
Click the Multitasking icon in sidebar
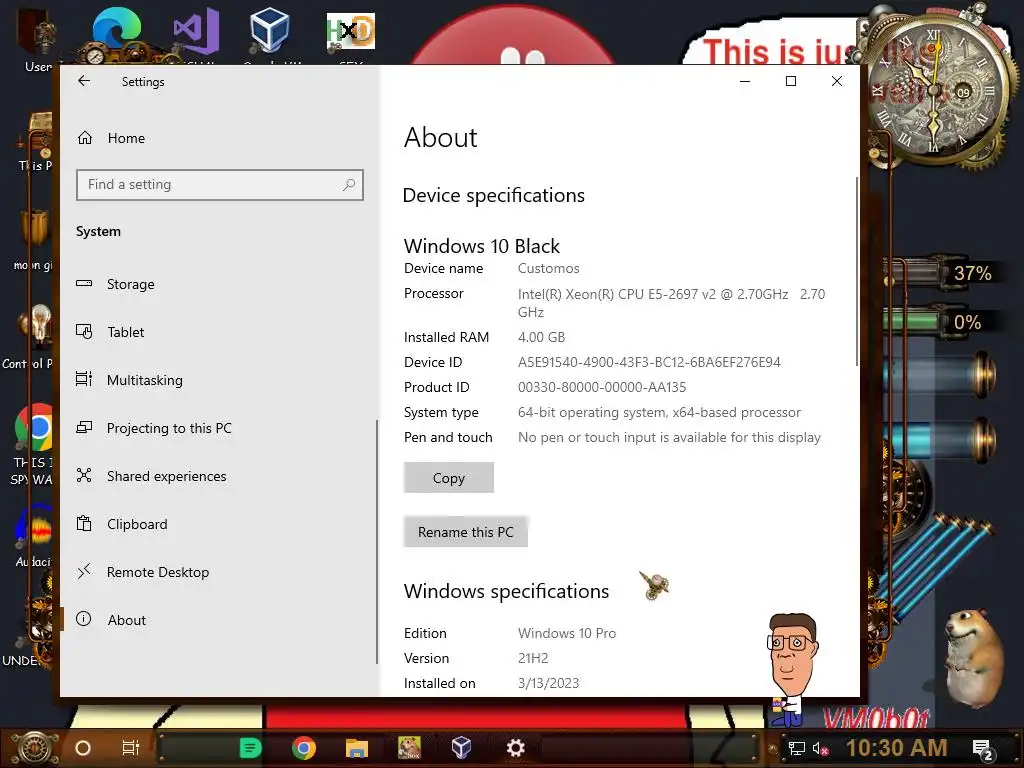[84, 379]
